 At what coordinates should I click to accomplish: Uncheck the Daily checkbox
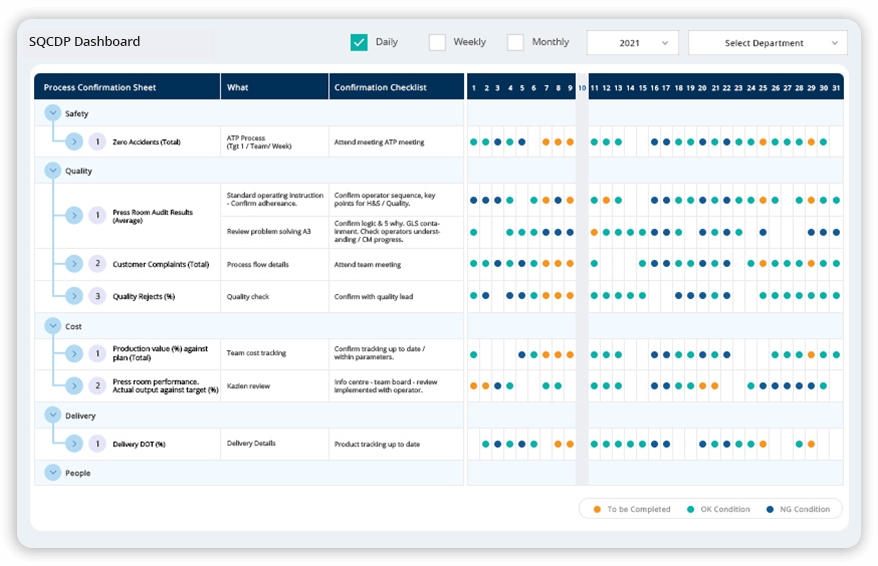click(359, 42)
